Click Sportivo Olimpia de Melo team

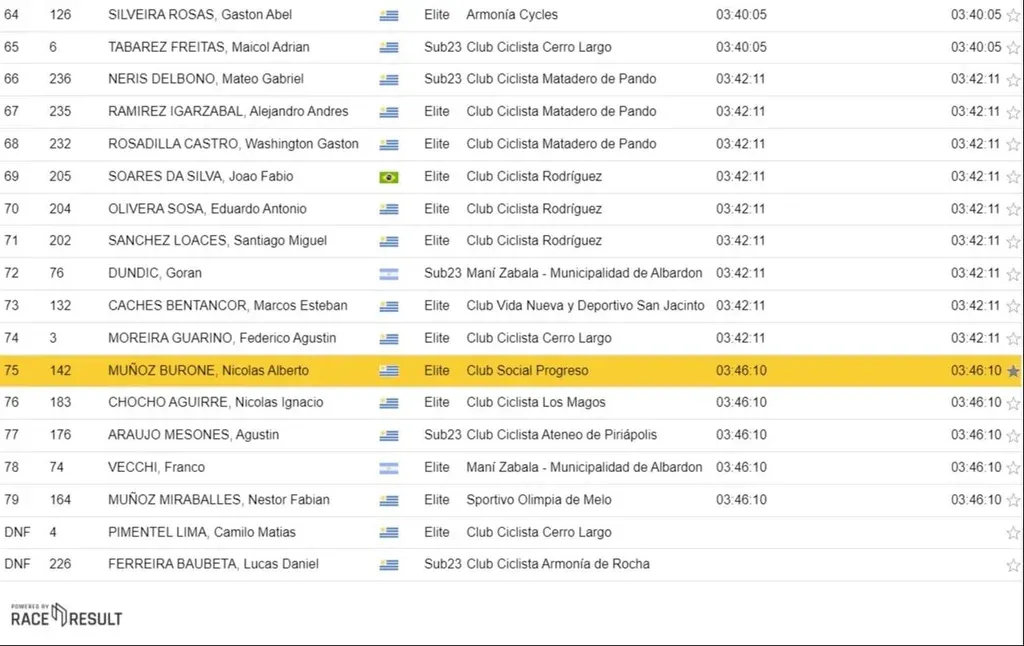tap(539, 500)
